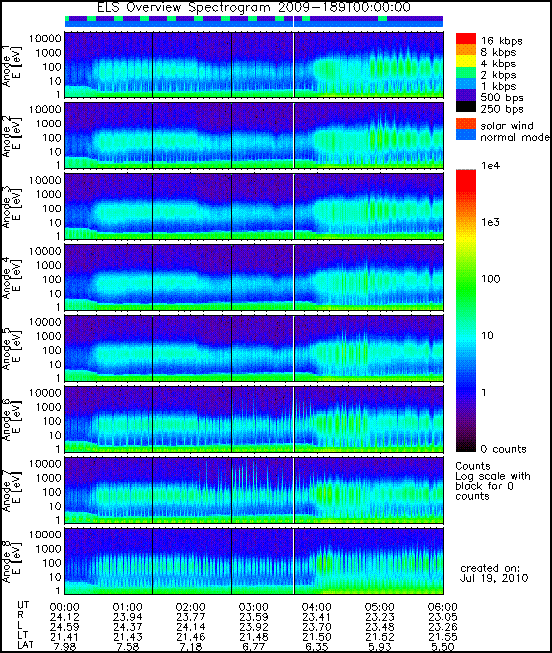Click the ELS Overview Spectrogram title

click(254, 7)
